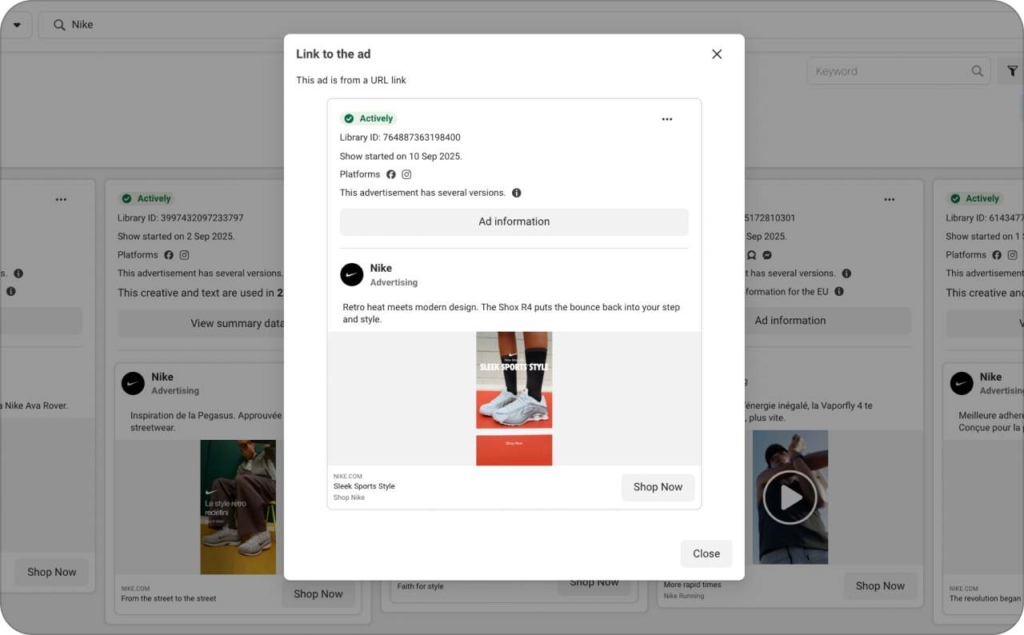This screenshot has width=1024, height=635.
Task: Click the magnifier icon in Keyword field
Action: (977, 71)
